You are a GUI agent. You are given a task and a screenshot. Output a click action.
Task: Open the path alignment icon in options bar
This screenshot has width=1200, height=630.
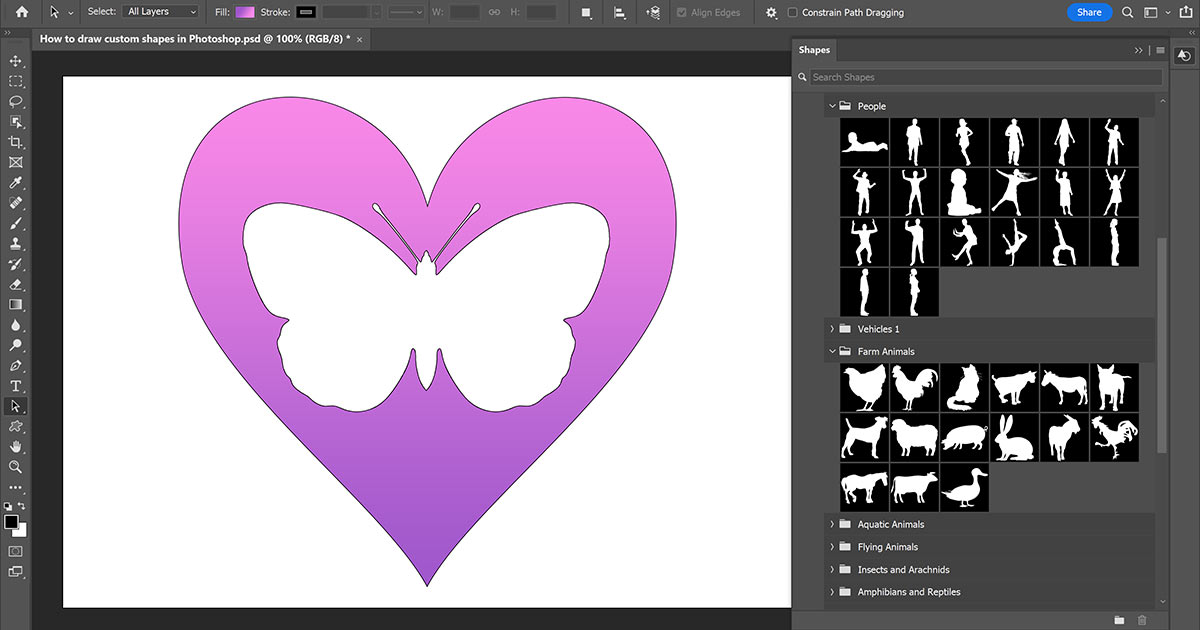620,12
